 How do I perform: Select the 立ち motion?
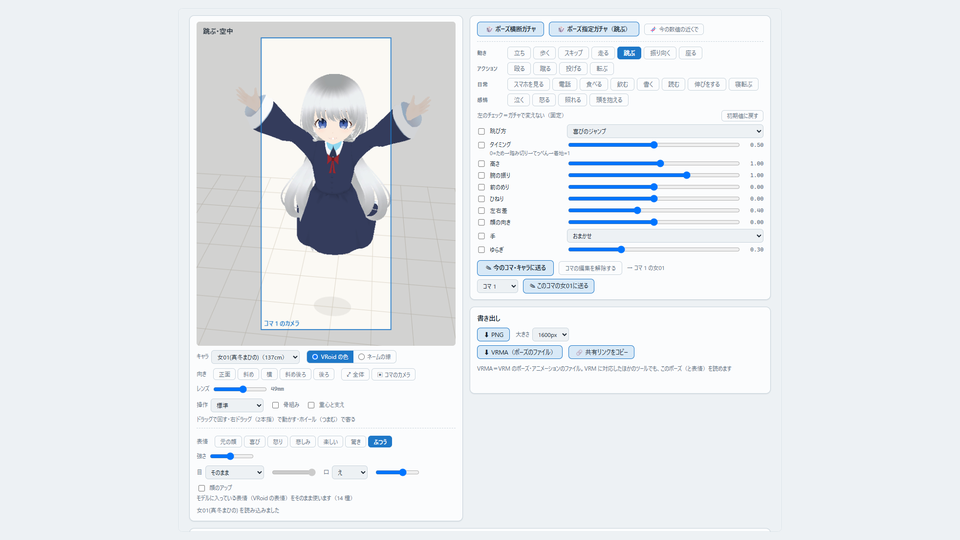519,53
